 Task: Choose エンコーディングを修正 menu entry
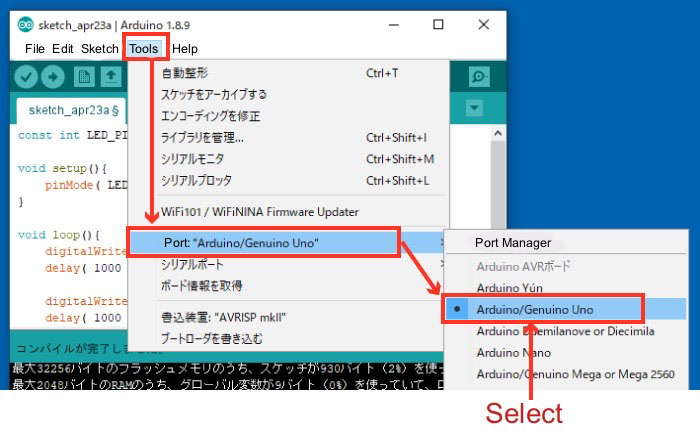click(288, 116)
